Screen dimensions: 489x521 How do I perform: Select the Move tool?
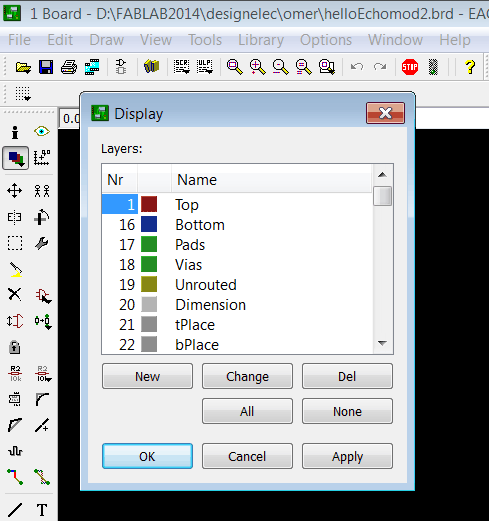tap(15, 191)
